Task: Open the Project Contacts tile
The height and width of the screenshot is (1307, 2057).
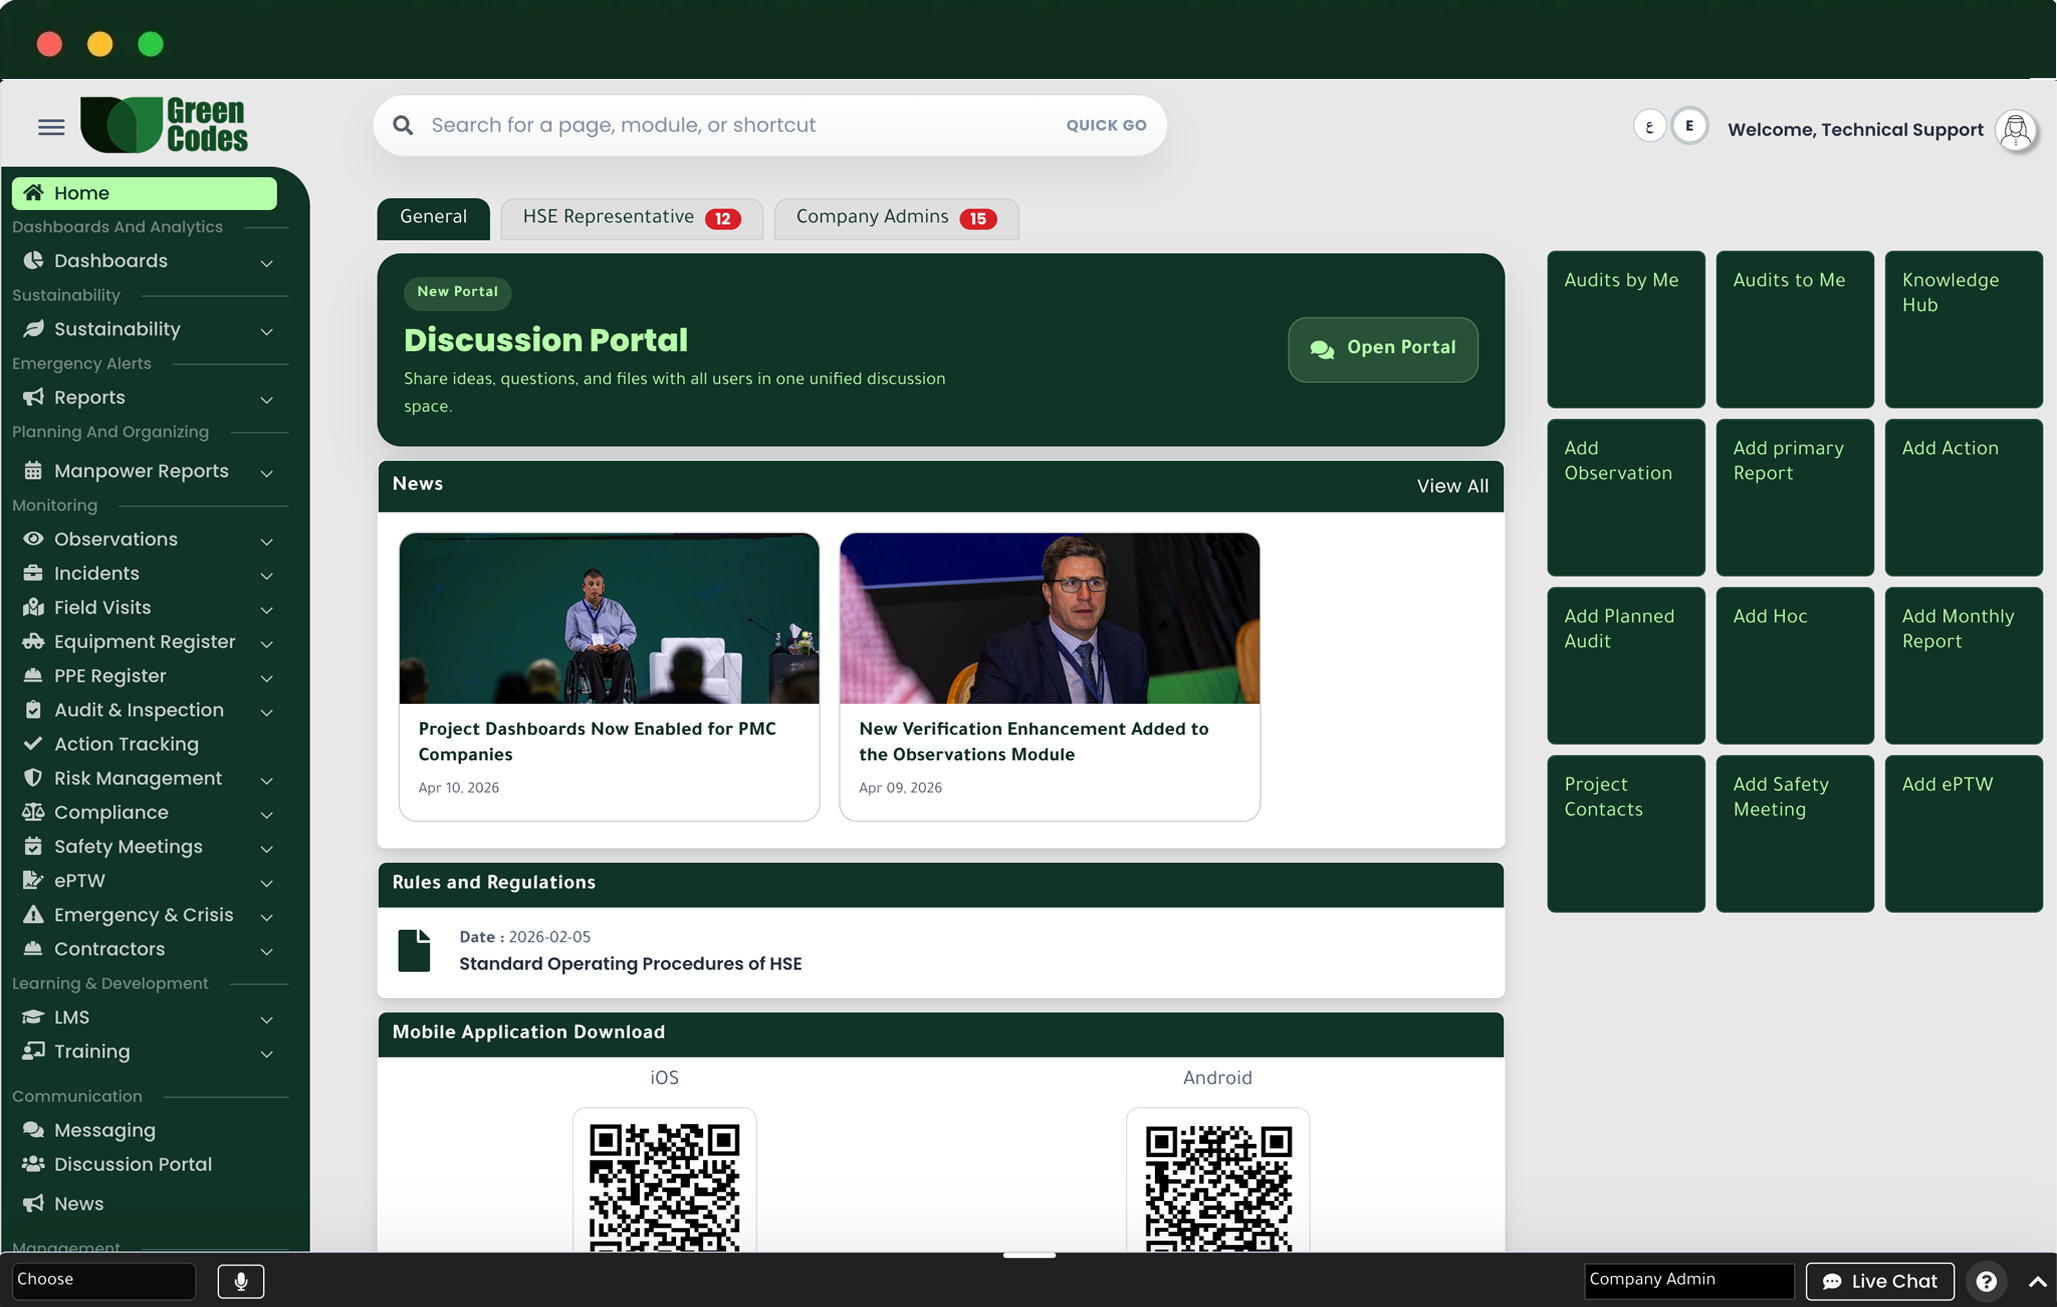Action: click(1626, 833)
